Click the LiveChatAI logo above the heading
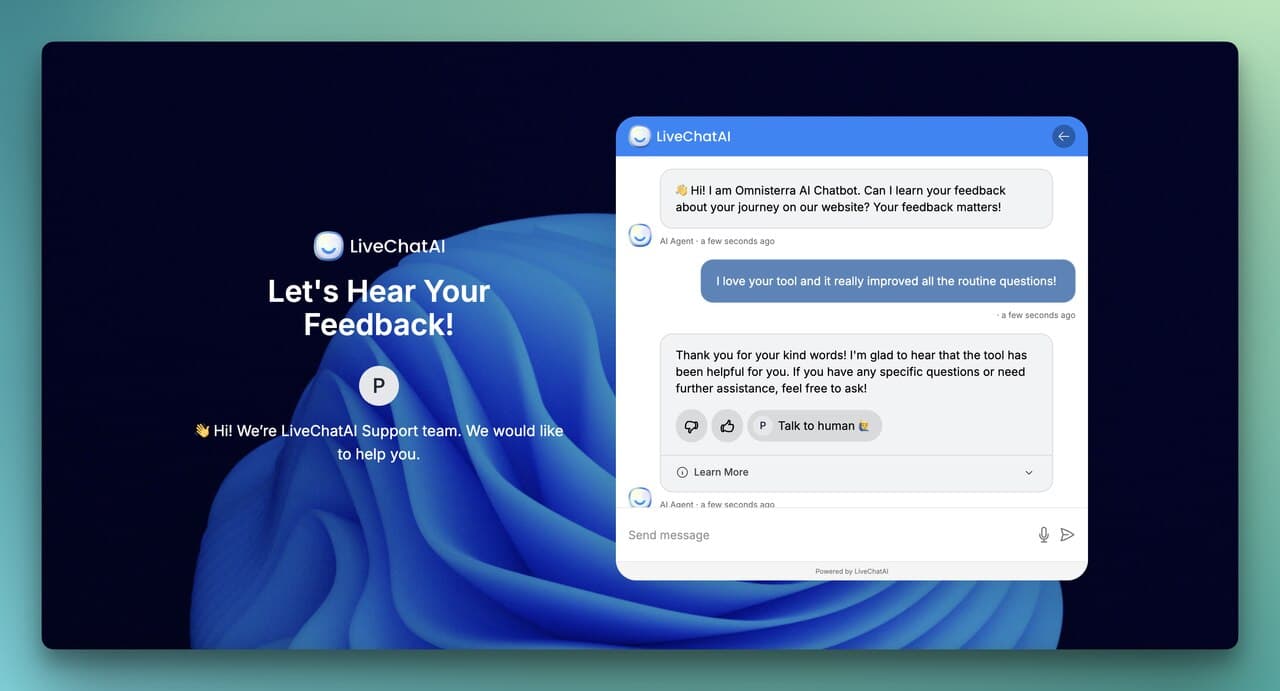Image resolution: width=1280 pixels, height=691 pixels. [x=379, y=246]
